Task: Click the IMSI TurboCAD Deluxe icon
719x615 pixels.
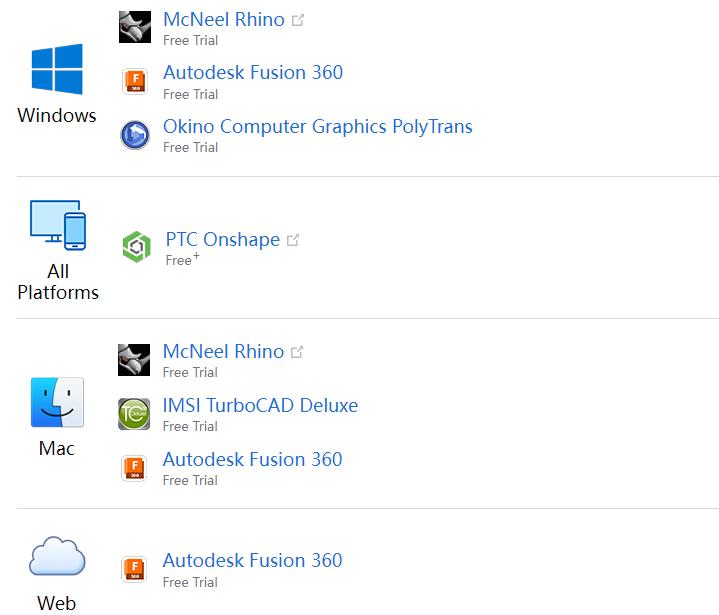Action: [x=134, y=414]
